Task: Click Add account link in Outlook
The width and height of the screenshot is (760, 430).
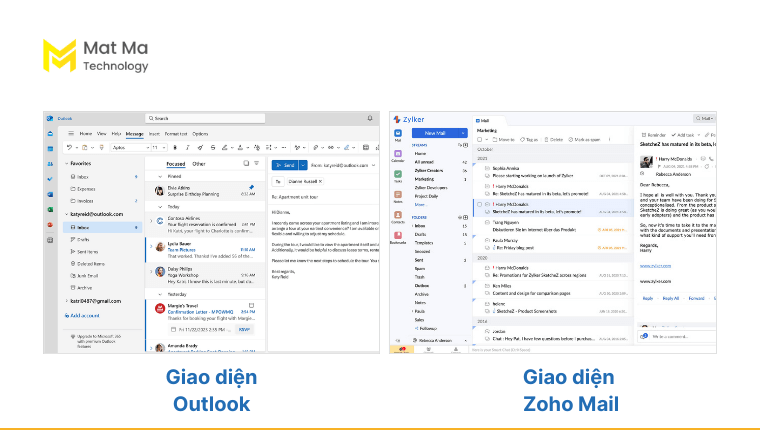Action: point(82,316)
